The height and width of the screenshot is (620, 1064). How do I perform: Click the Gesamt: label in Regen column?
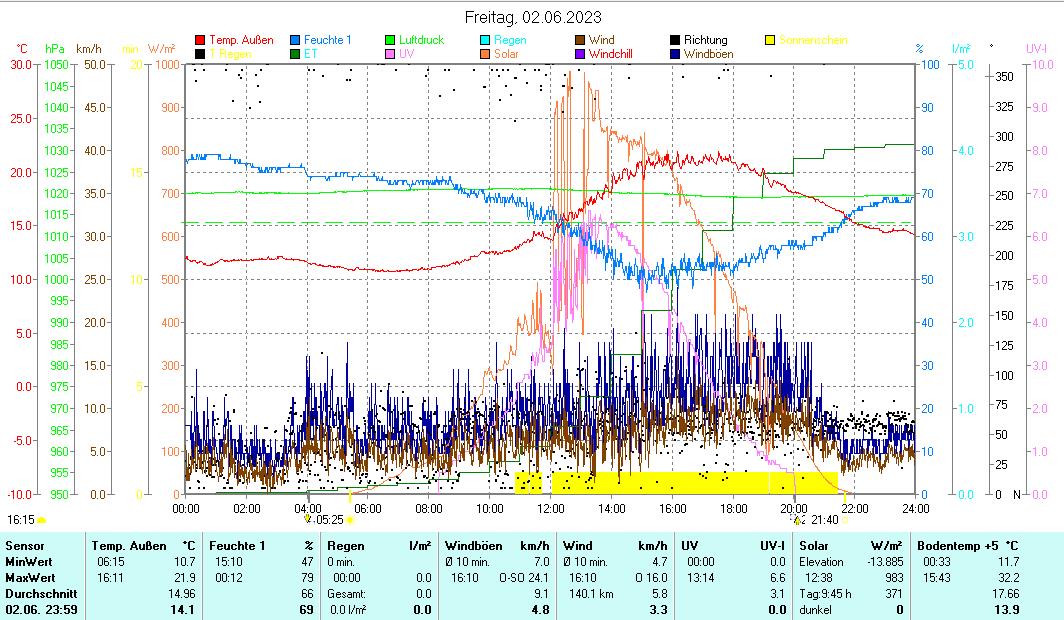click(346, 594)
